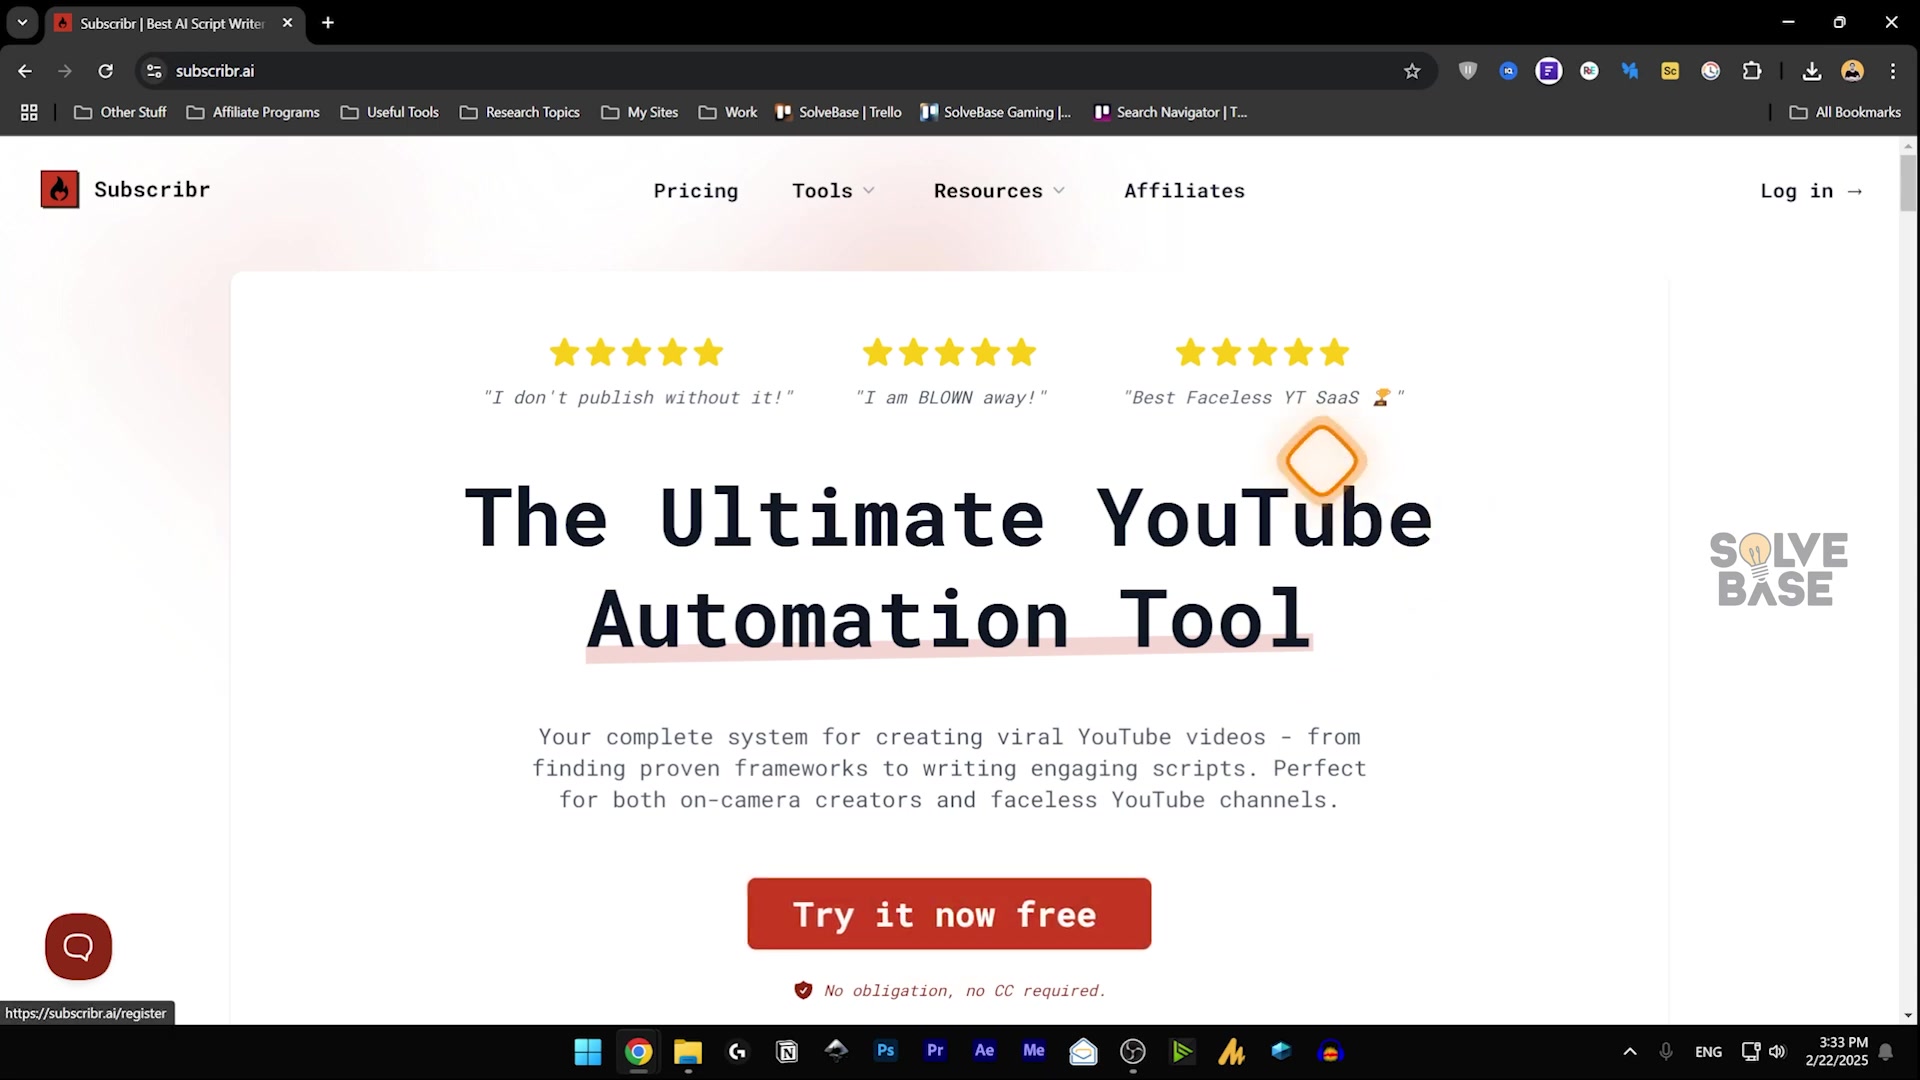Screen dimensions: 1920x1080
Task: Open a new browser tab
Action: tap(328, 22)
